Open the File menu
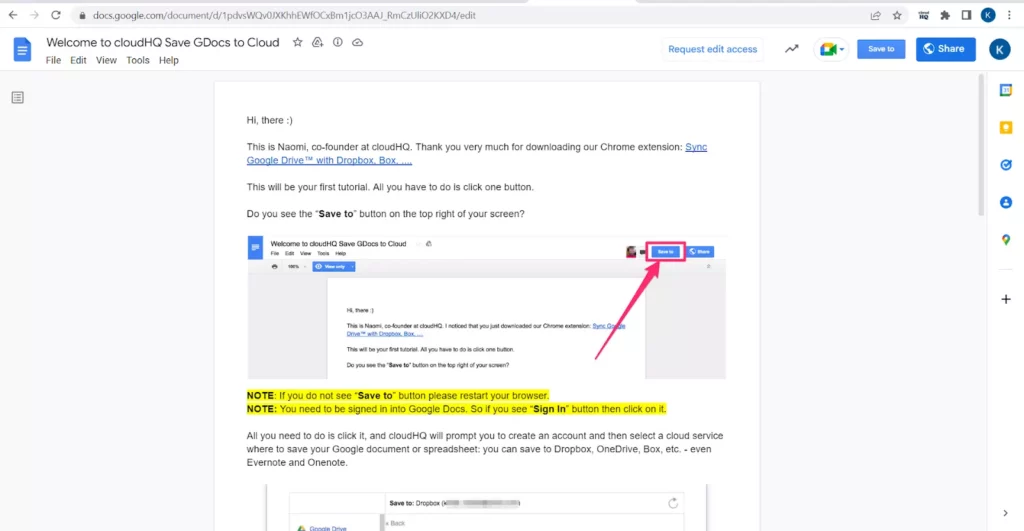 pyautogui.click(x=54, y=60)
